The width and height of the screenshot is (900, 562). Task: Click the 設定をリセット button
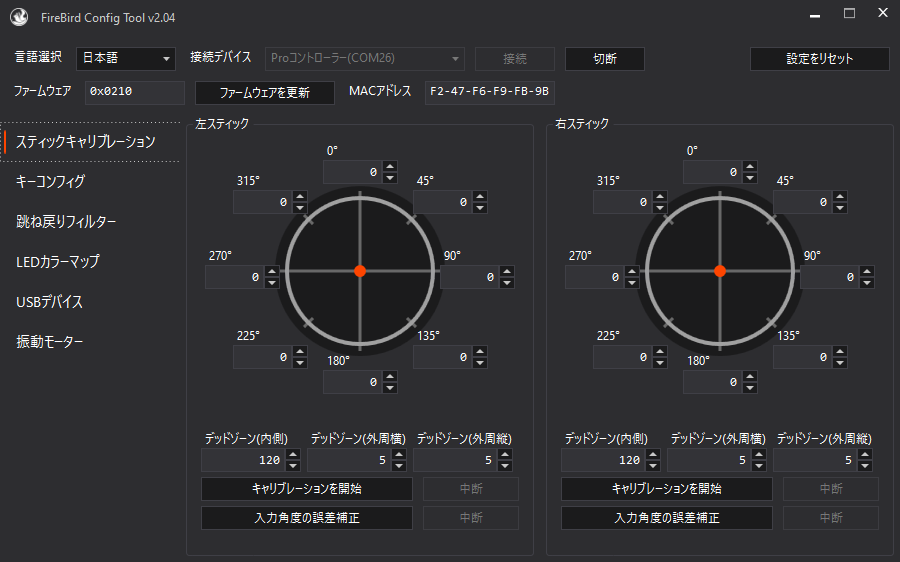[820, 59]
